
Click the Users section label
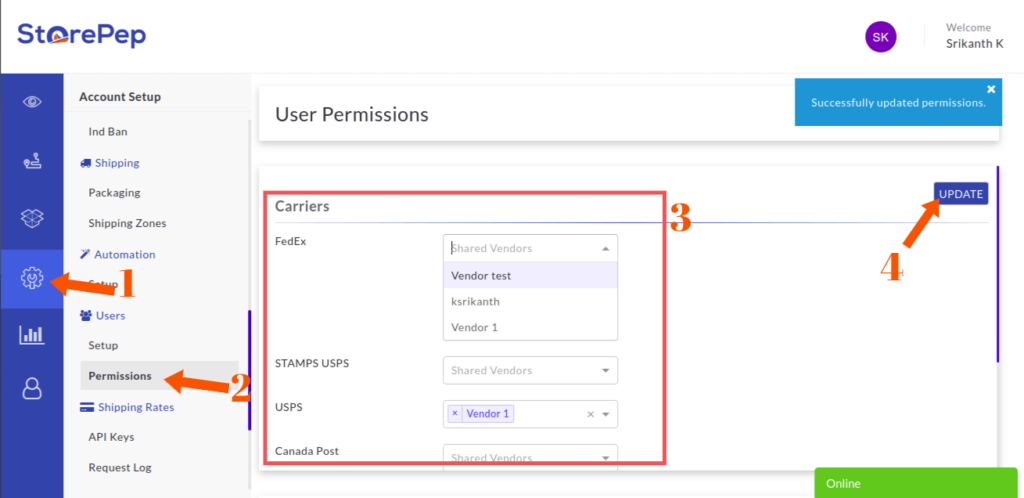click(x=110, y=315)
